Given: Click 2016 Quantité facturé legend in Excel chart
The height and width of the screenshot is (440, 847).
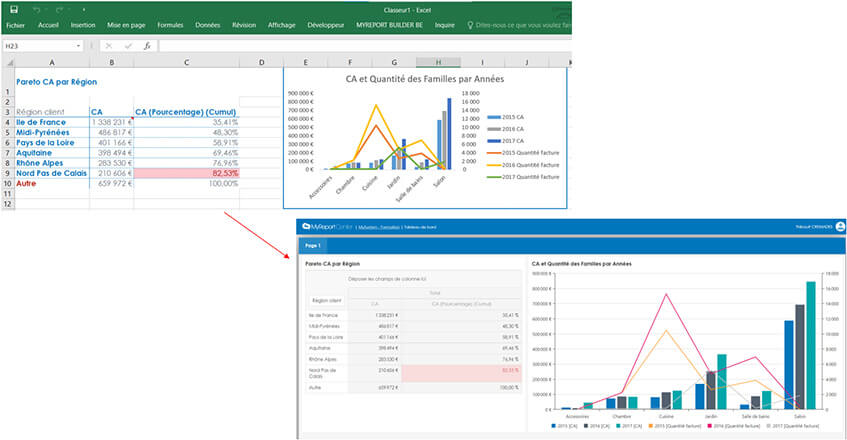Looking at the screenshot, I should pyautogui.click(x=523, y=165).
